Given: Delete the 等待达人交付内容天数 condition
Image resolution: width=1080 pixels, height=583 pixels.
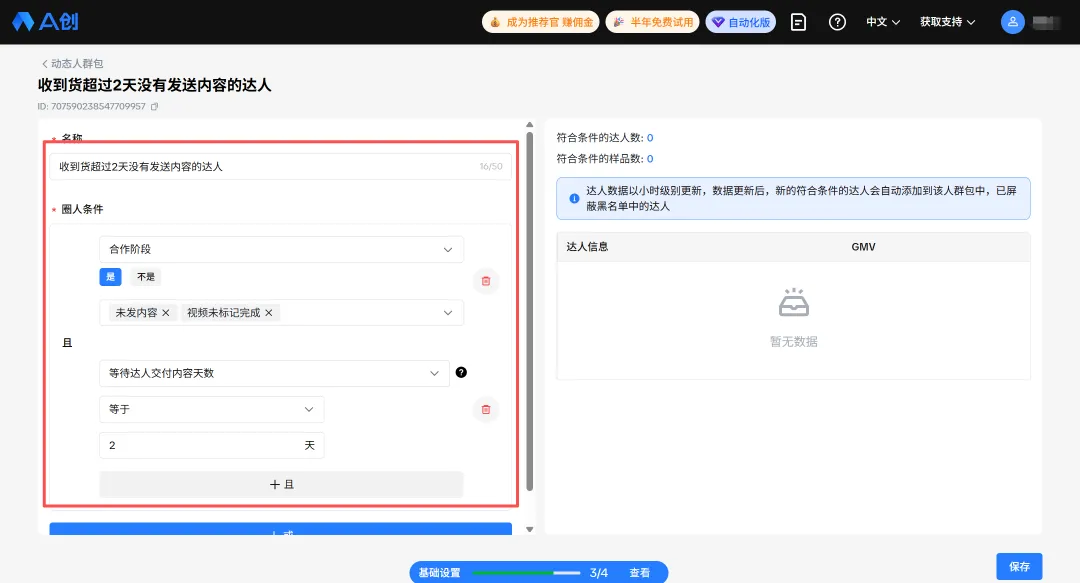Looking at the screenshot, I should pyautogui.click(x=486, y=409).
